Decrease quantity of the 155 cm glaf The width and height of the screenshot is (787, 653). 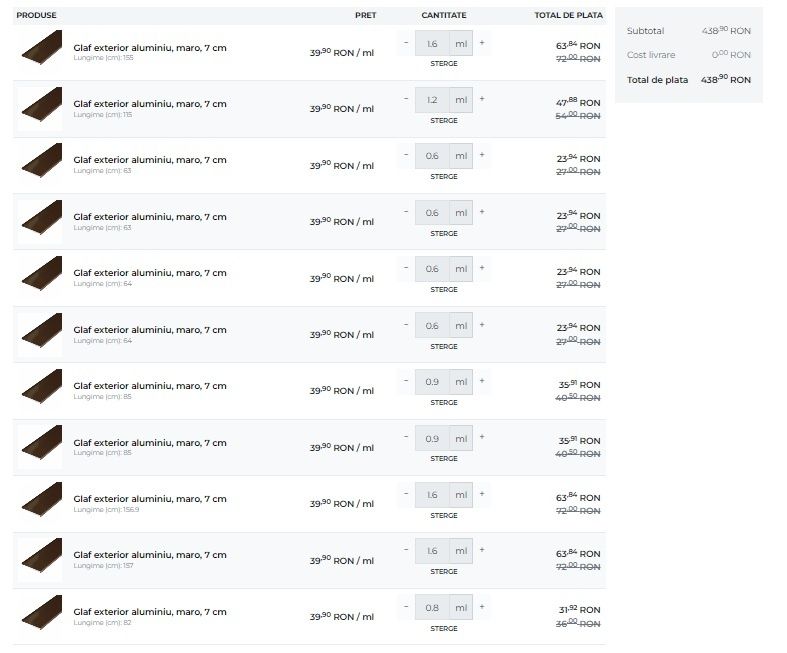pyautogui.click(x=406, y=43)
